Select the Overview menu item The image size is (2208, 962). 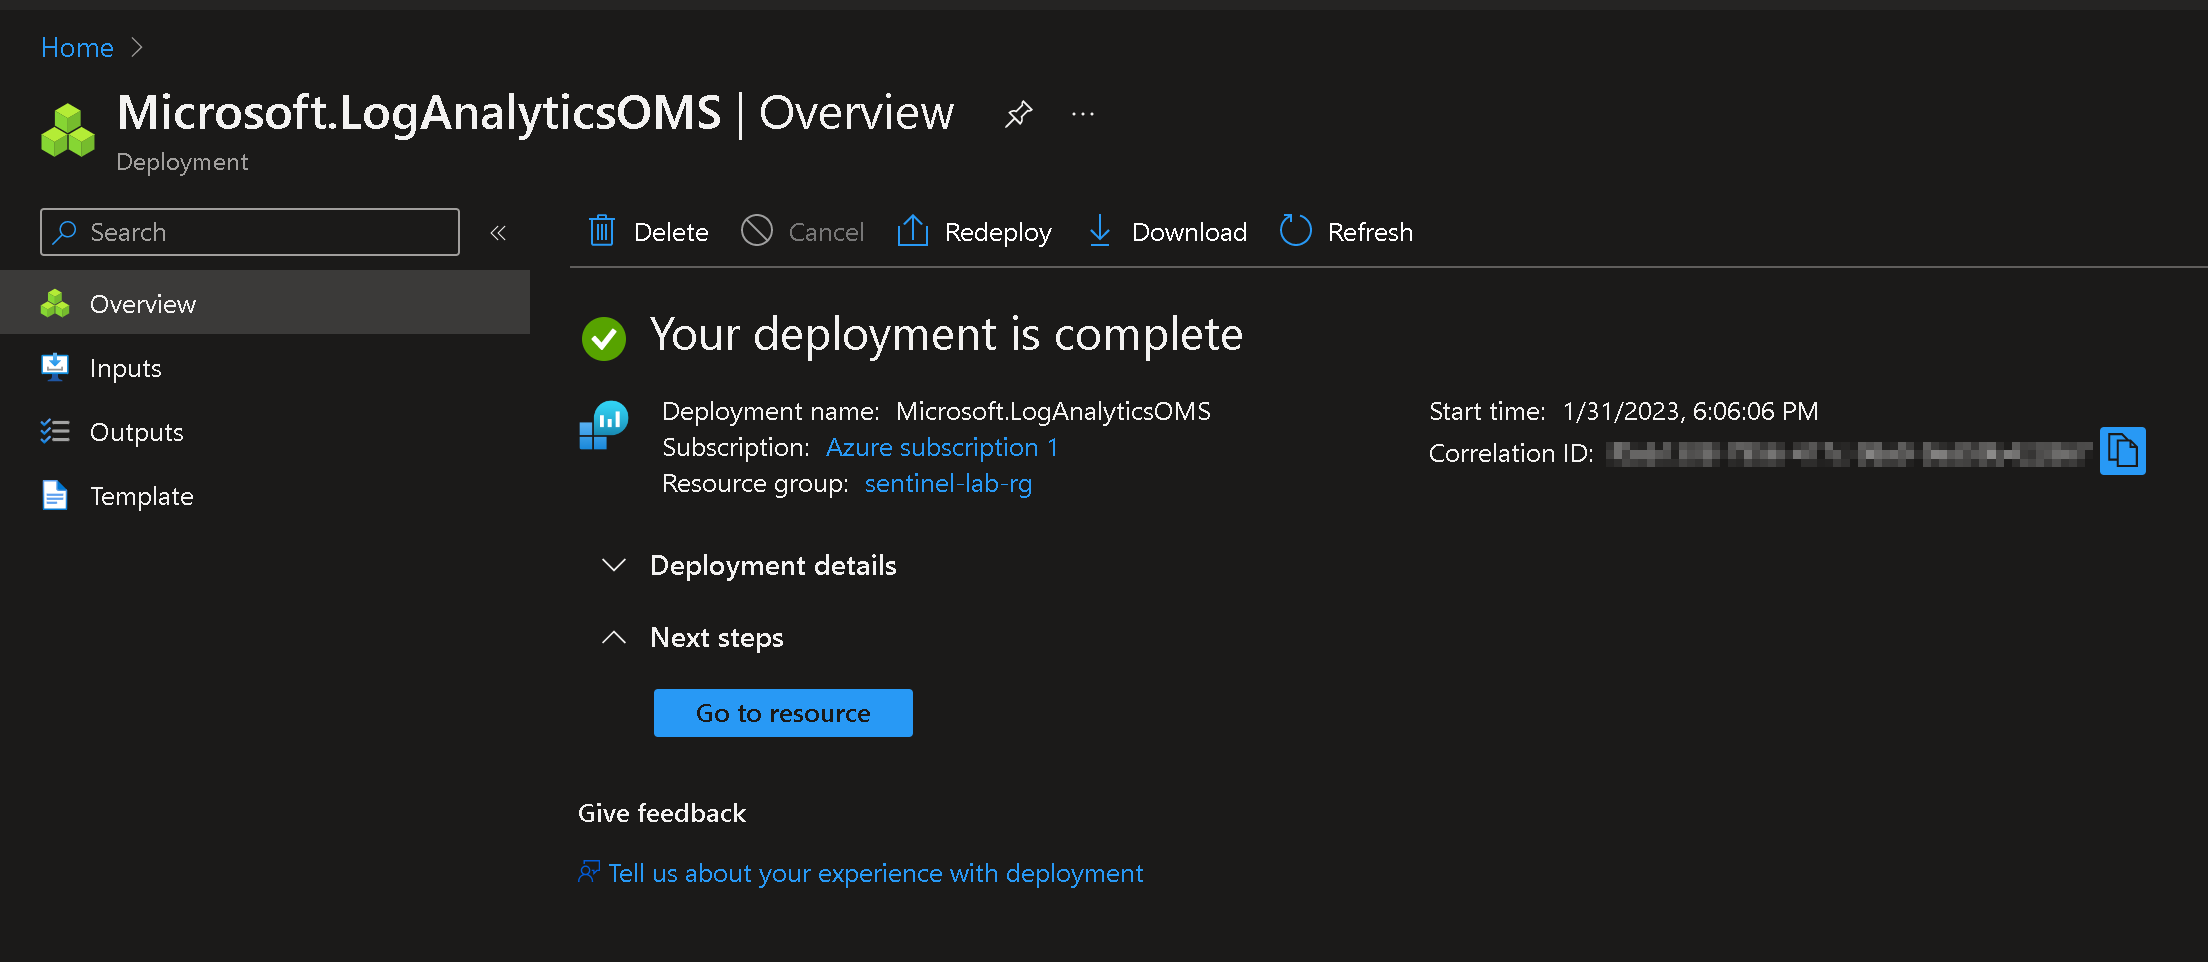(x=143, y=304)
